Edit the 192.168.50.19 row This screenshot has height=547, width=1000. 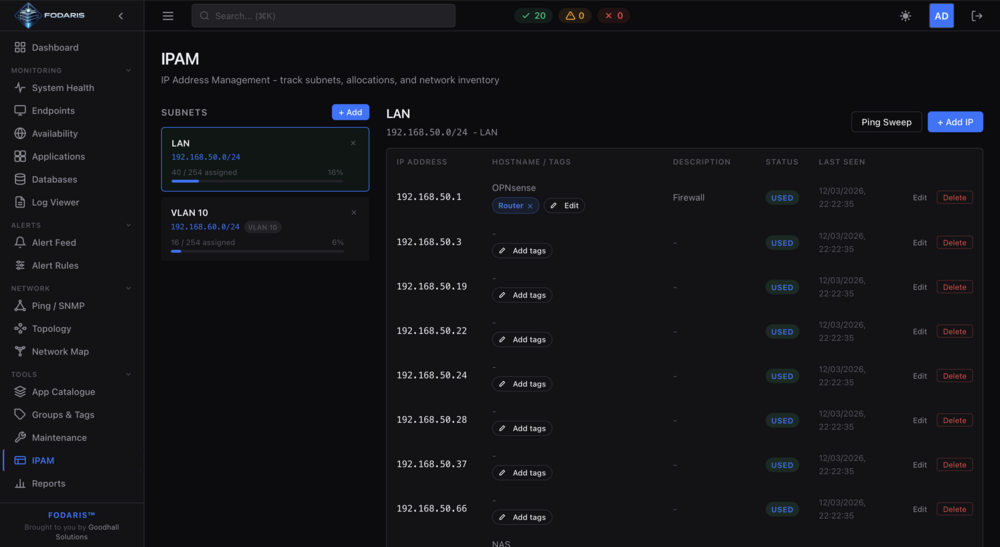pos(919,287)
